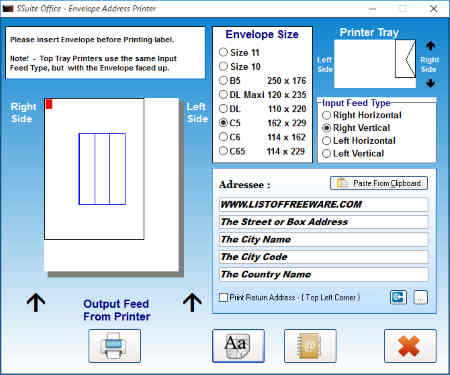Click The City Name field
The height and width of the screenshot is (375, 450).
point(323,239)
